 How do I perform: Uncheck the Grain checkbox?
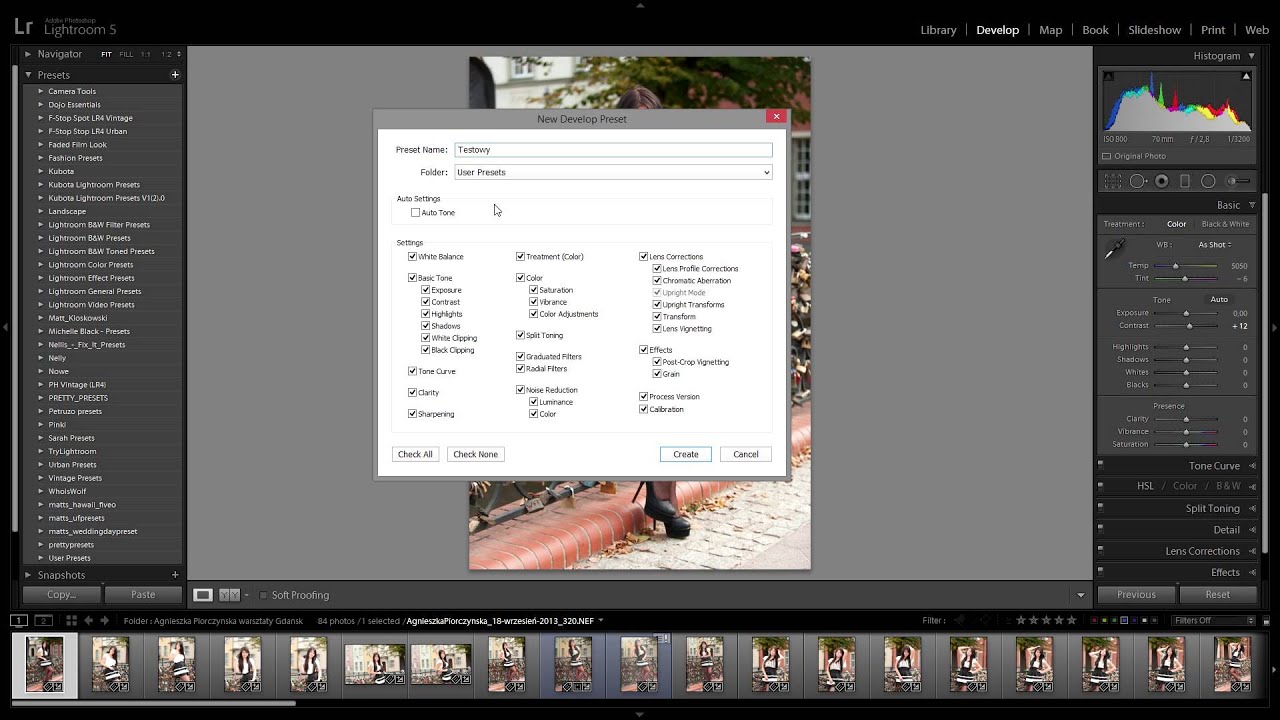tap(657, 374)
